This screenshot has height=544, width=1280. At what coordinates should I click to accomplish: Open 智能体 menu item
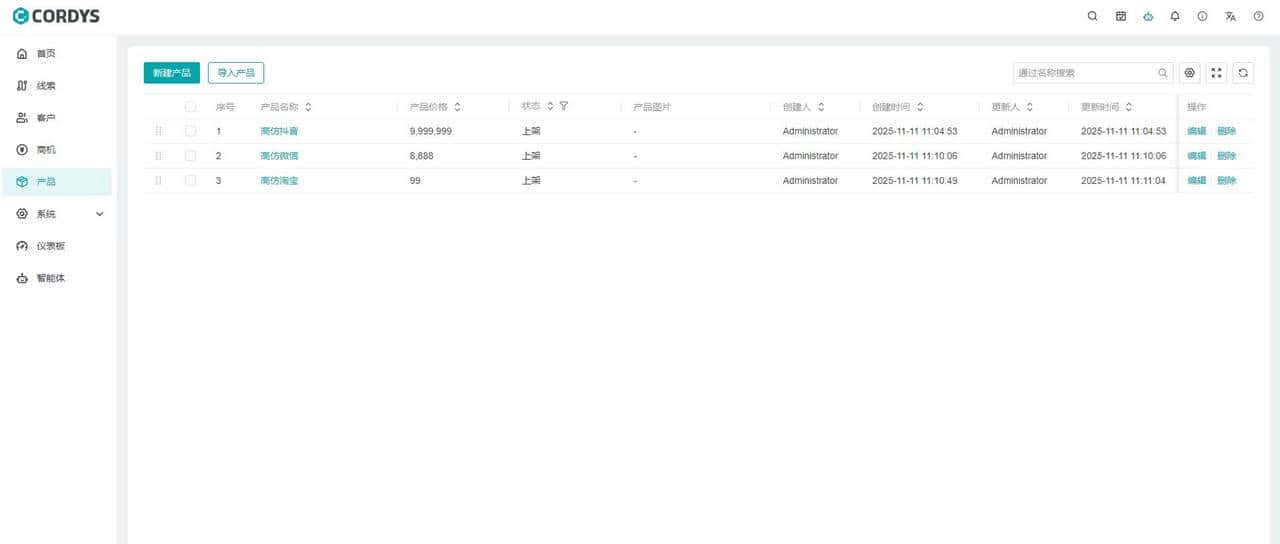coord(56,278)
